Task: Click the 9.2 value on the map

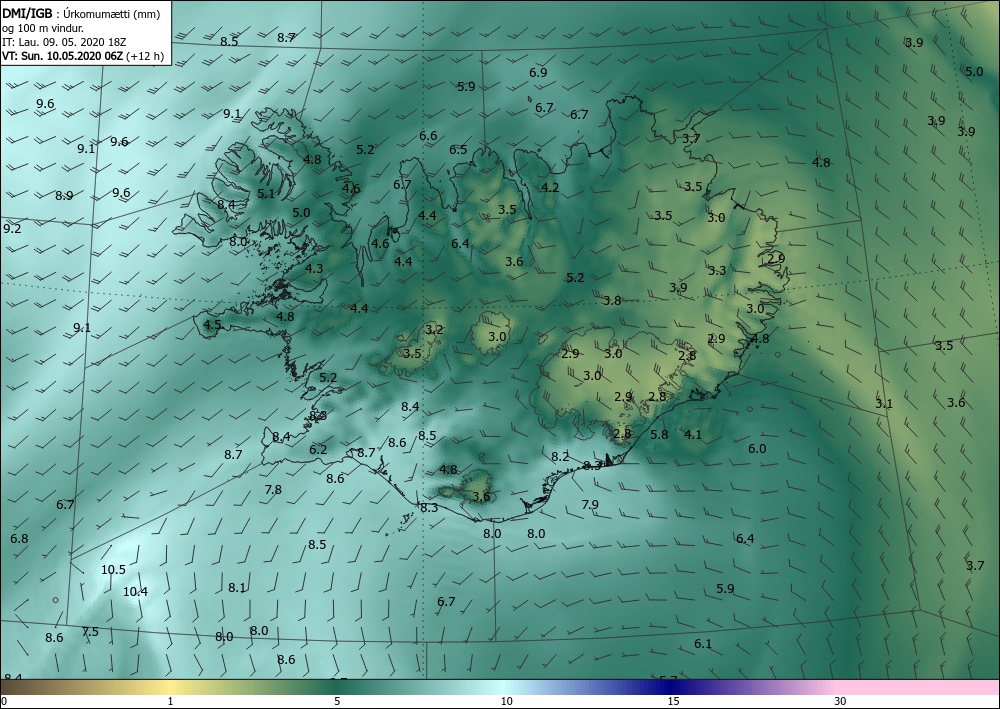Action: (12, 228)
